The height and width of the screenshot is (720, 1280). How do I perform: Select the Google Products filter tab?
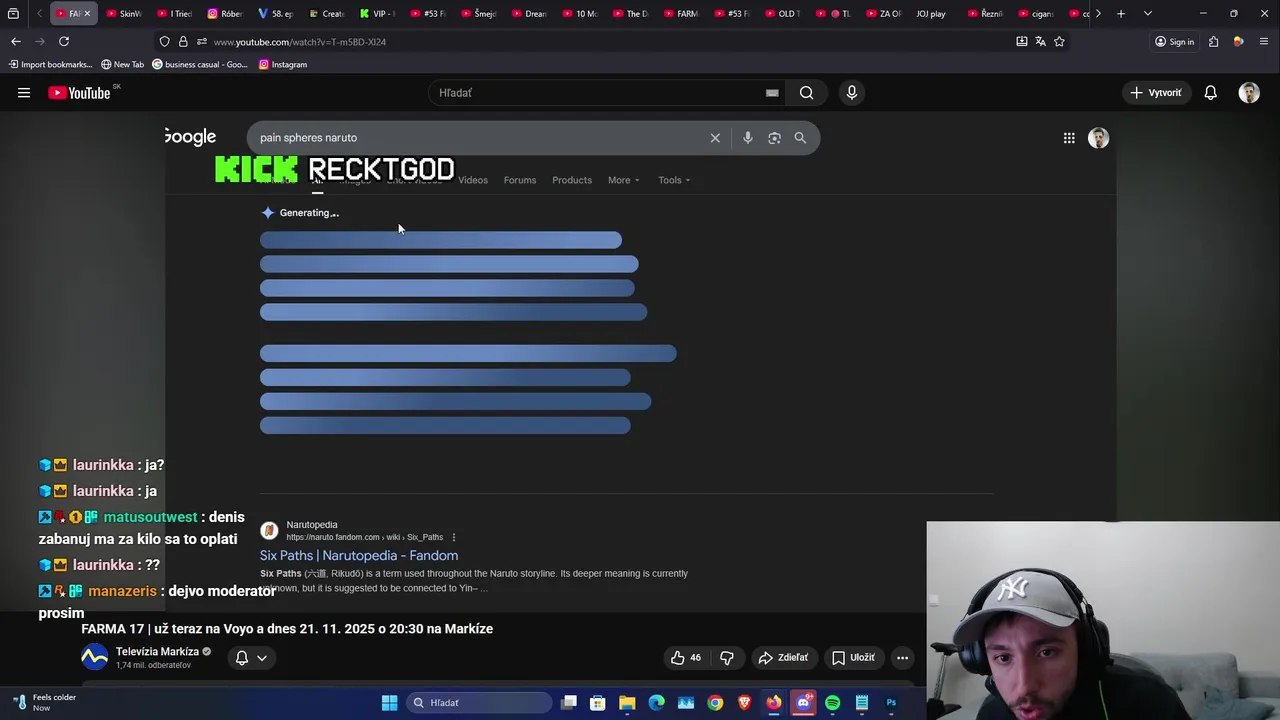coord(572,180)
